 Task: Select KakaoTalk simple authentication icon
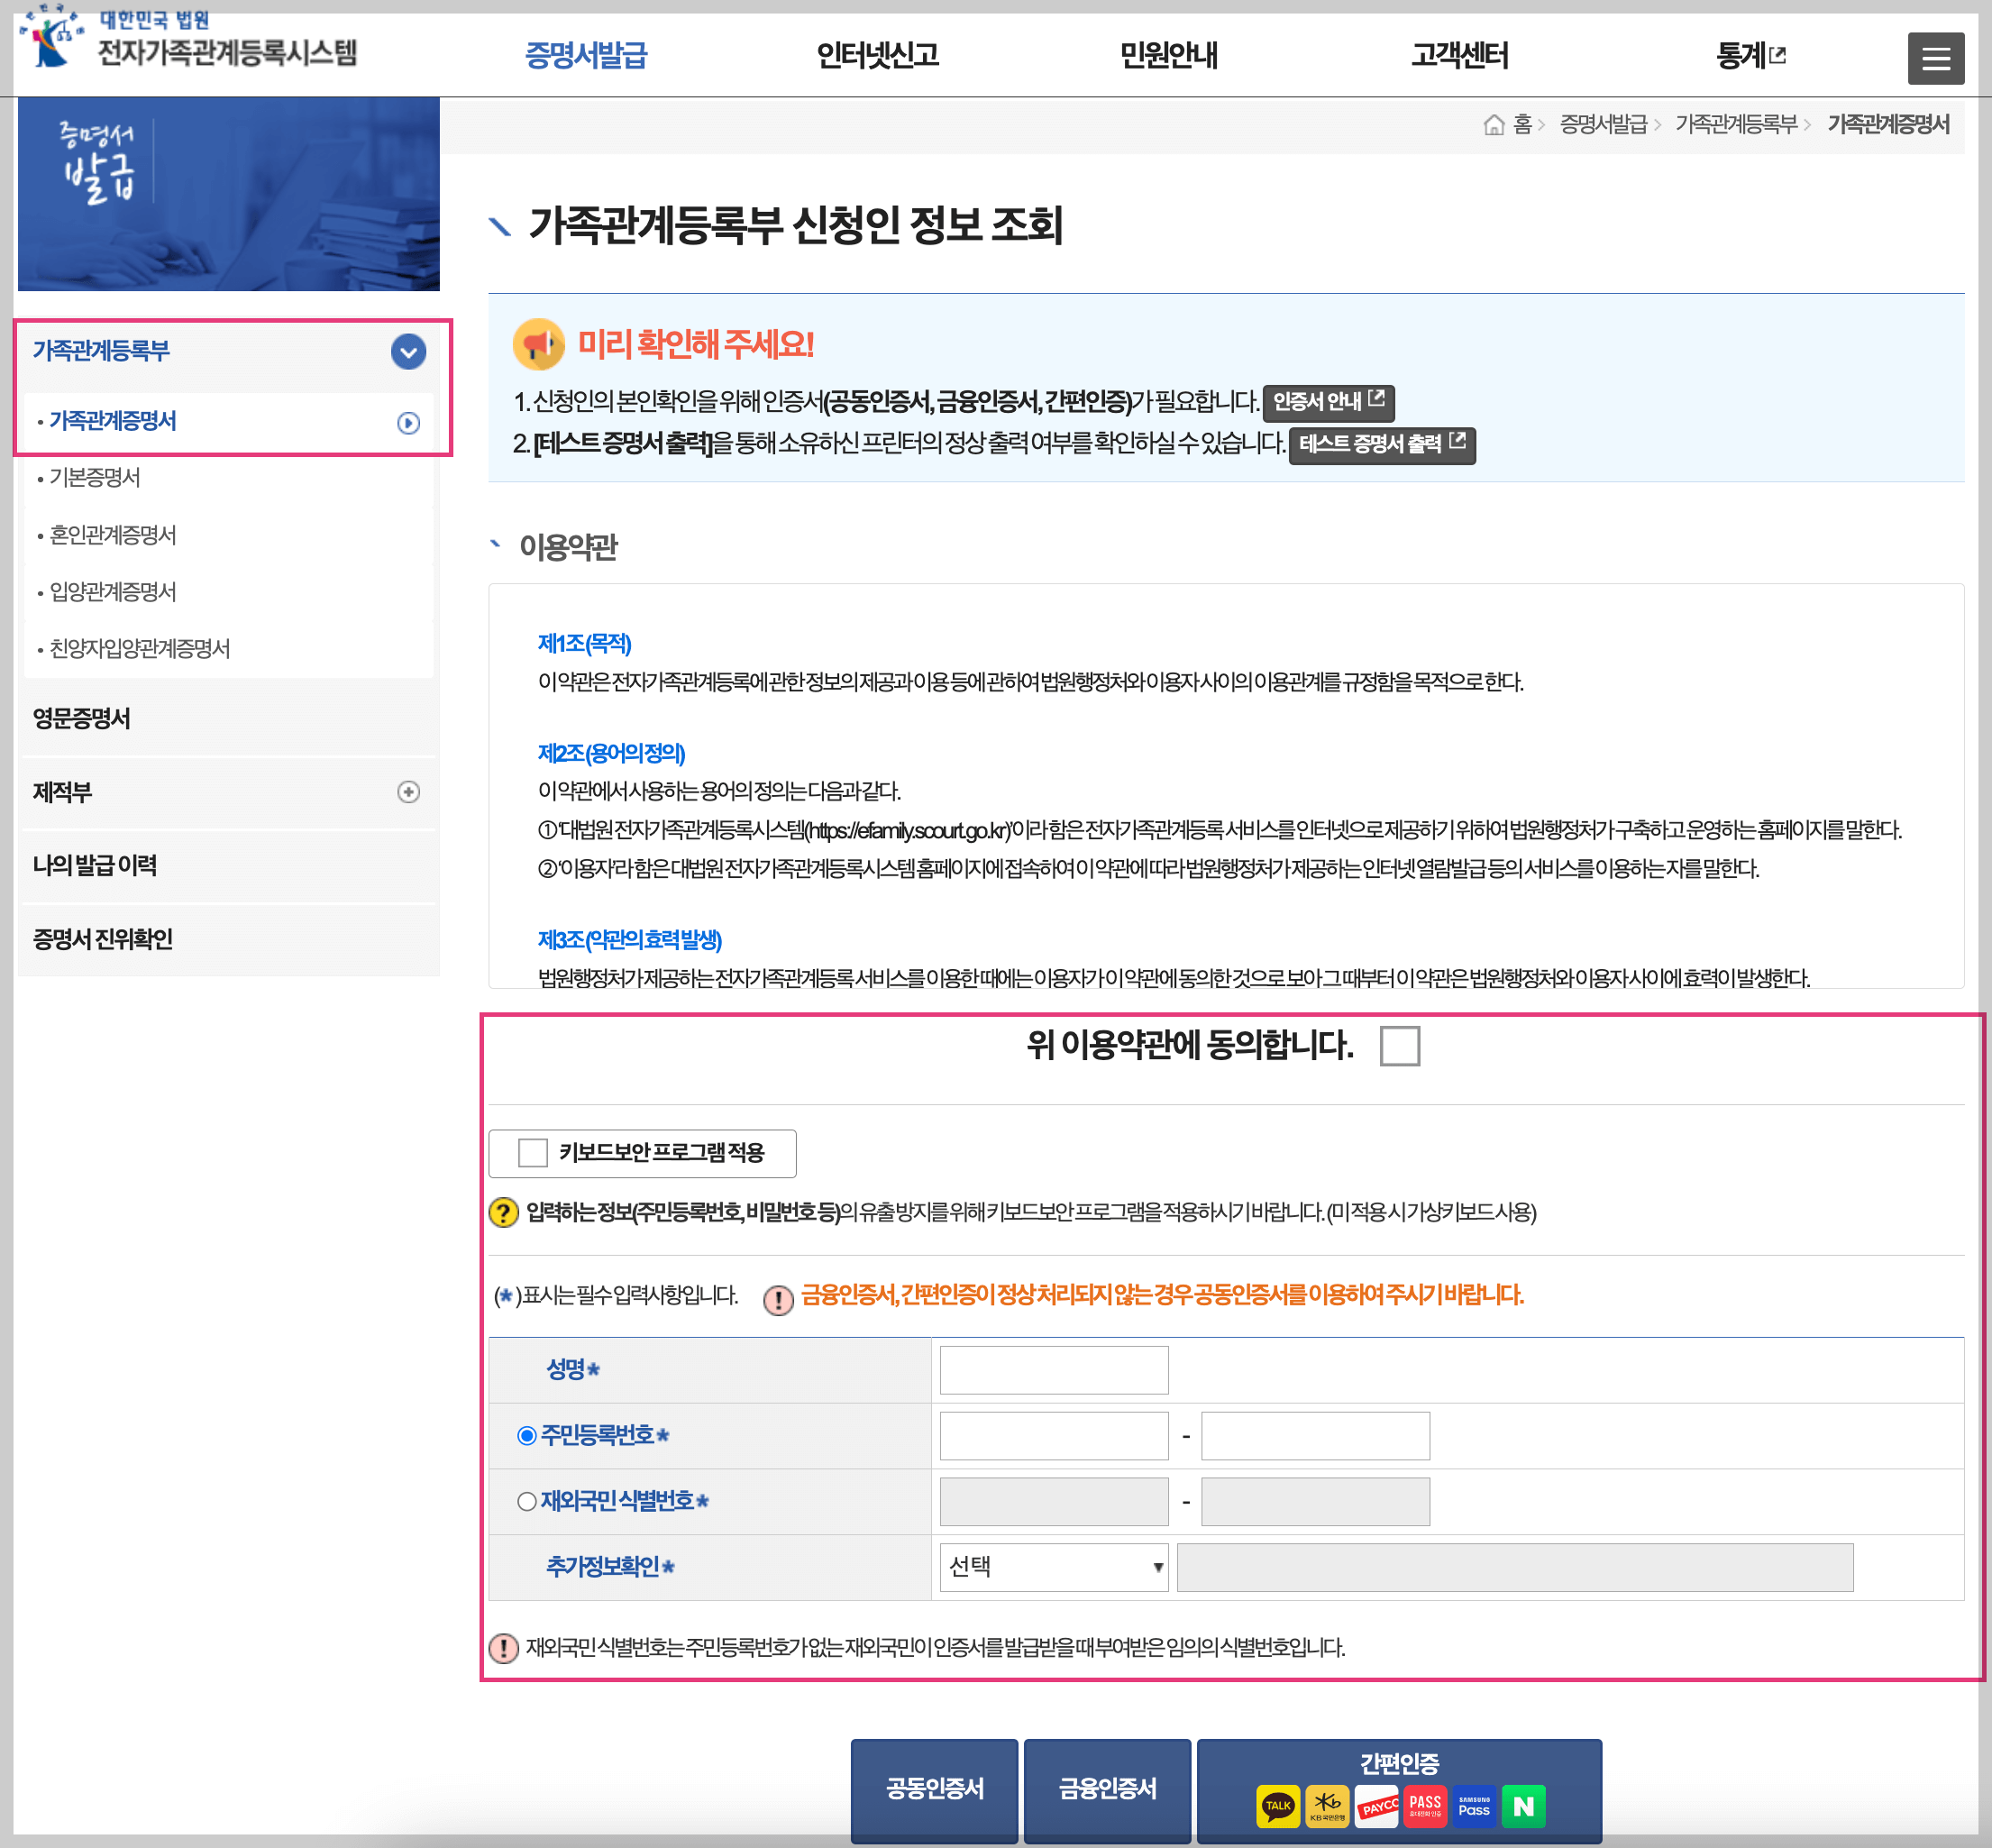pyautogui.click(x=1279, y=1805)
